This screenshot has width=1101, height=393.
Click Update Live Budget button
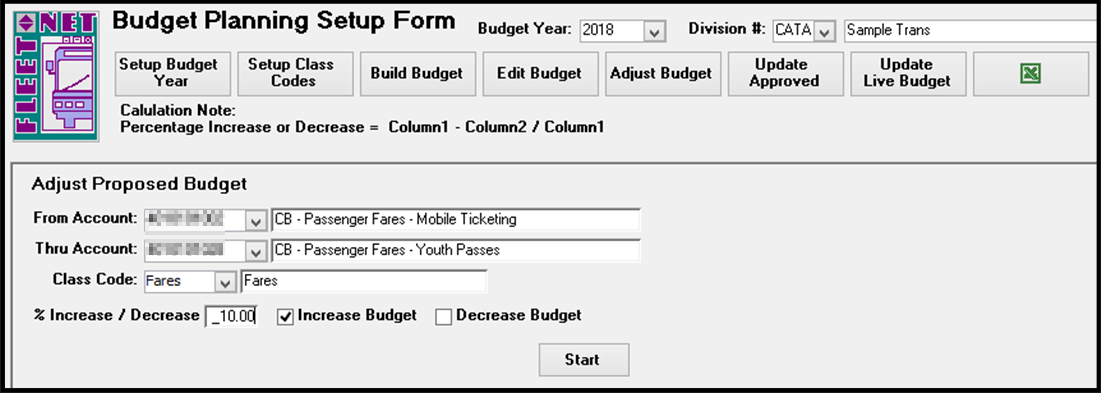click(x=907, y=73)
